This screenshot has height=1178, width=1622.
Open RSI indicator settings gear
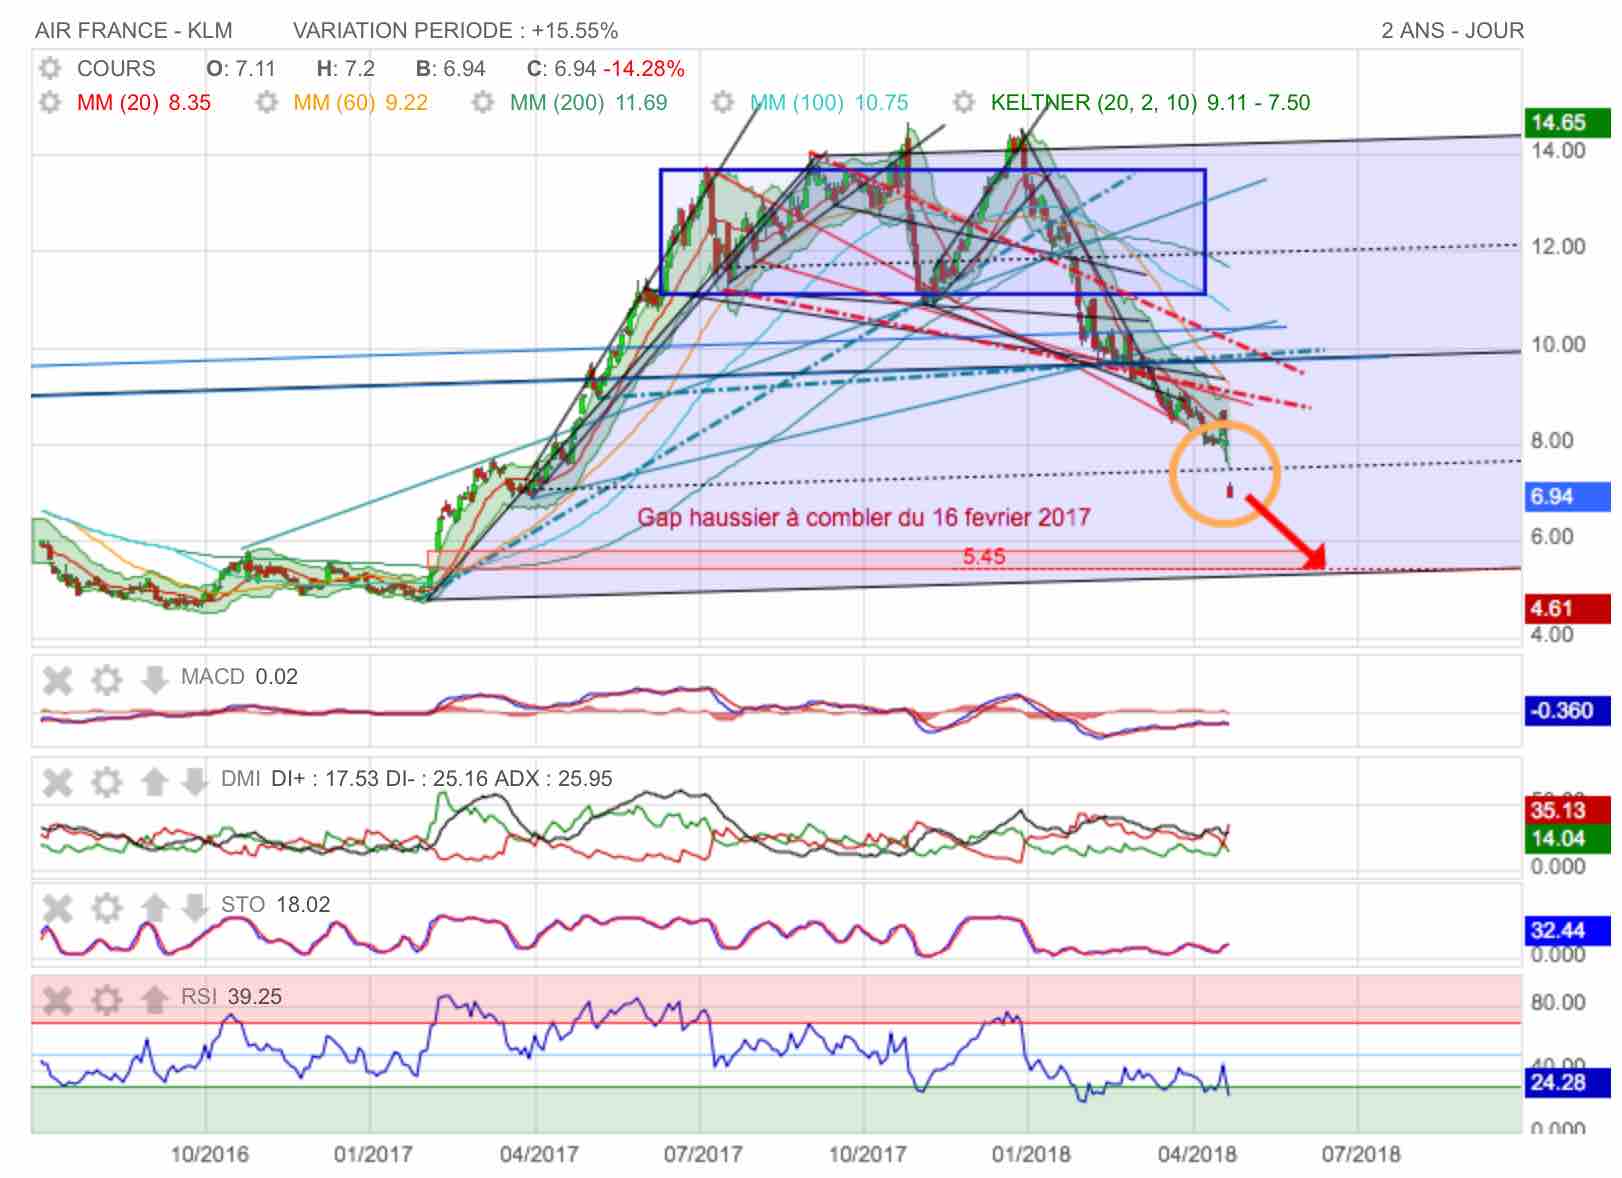(x=106, y=999)
